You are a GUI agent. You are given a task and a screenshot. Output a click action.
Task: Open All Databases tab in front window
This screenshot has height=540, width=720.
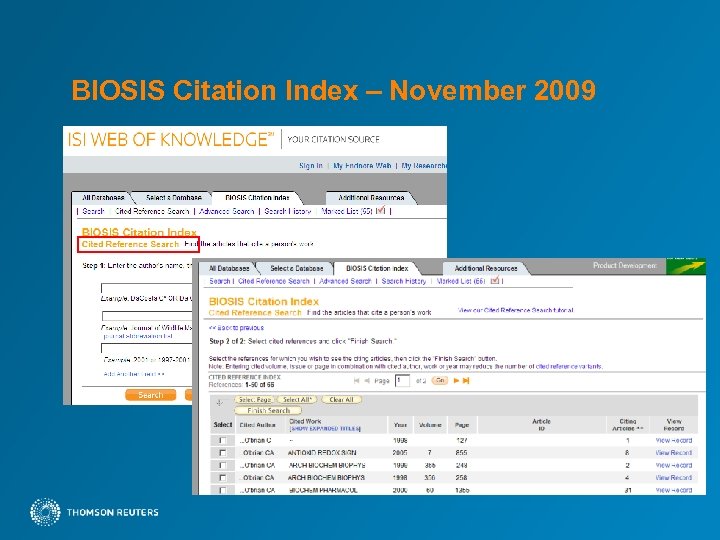tap(229, 268)
